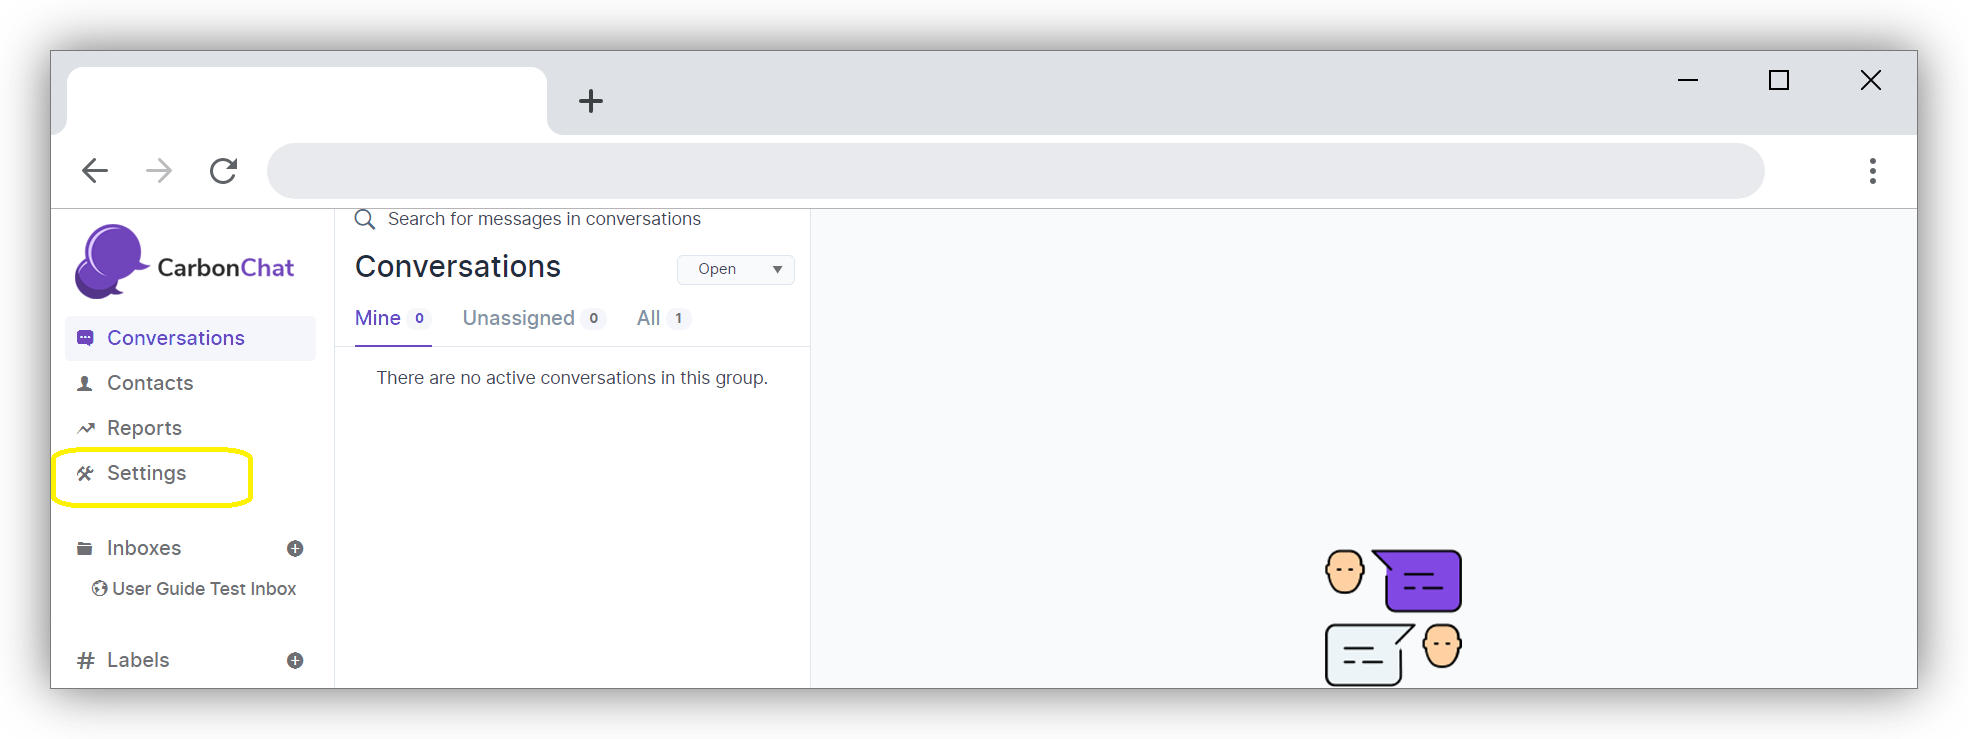Click the Labels section header
Screen dimensions: 1968x739
point(138,660)
